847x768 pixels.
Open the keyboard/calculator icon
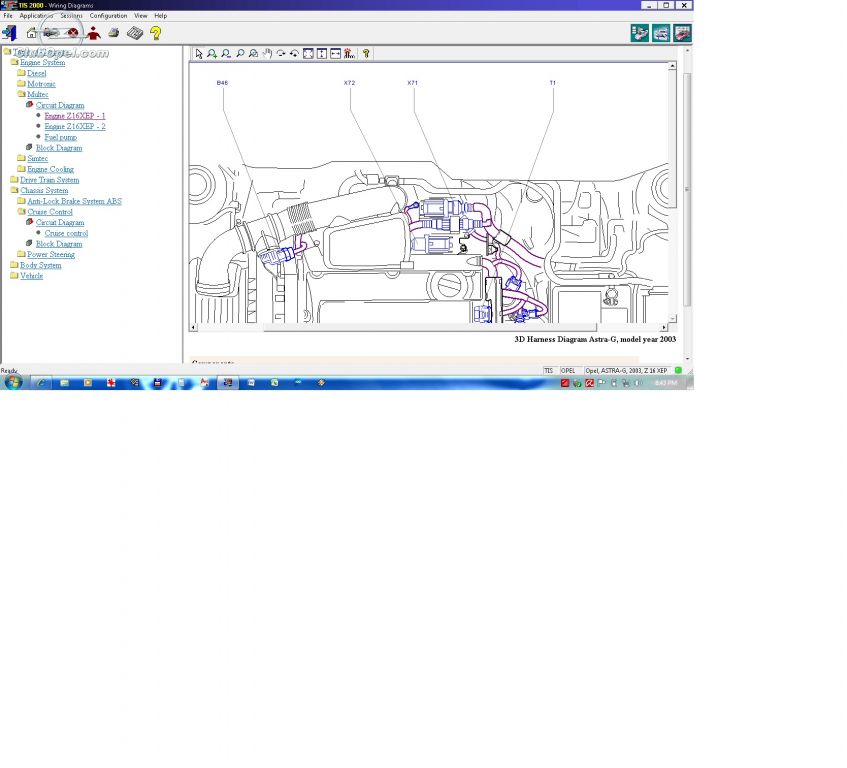(x=135, y=33)
